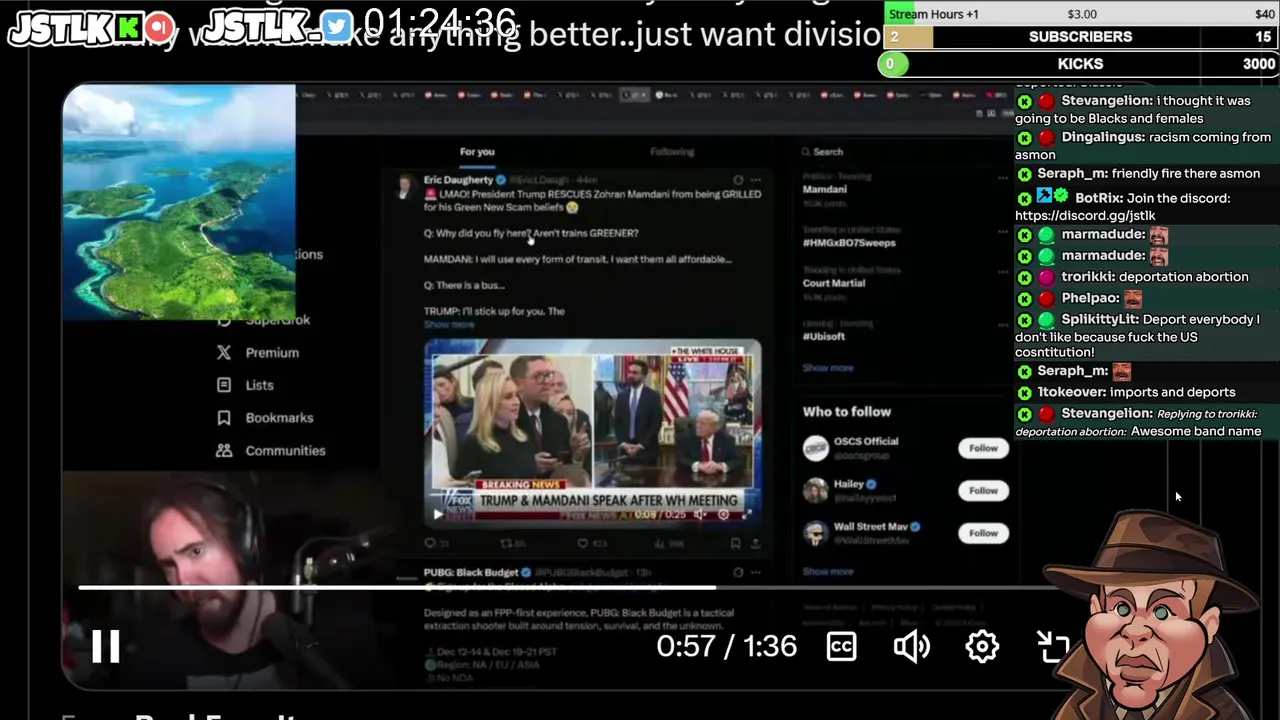Open the options menu for the Court Martial trend

coord(1002,271)
